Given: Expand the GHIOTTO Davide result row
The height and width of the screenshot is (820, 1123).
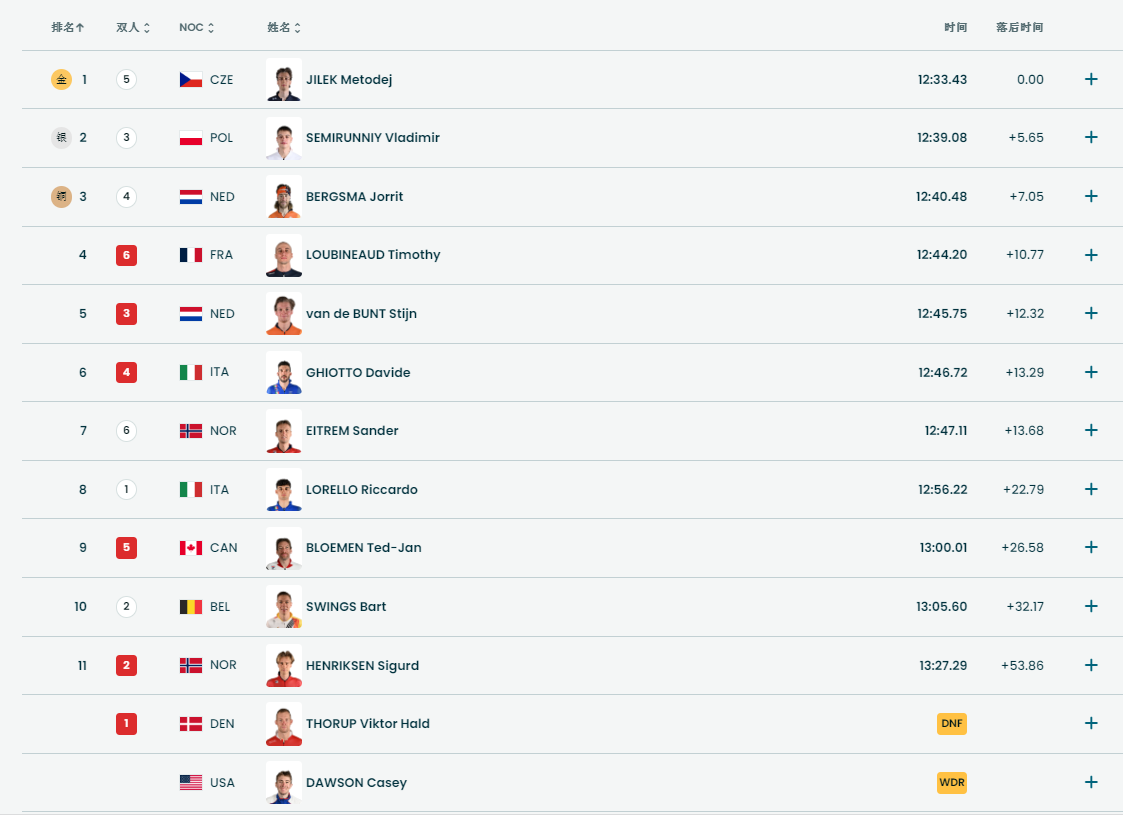Looking at the screenshot, I should pos(1091,373).
